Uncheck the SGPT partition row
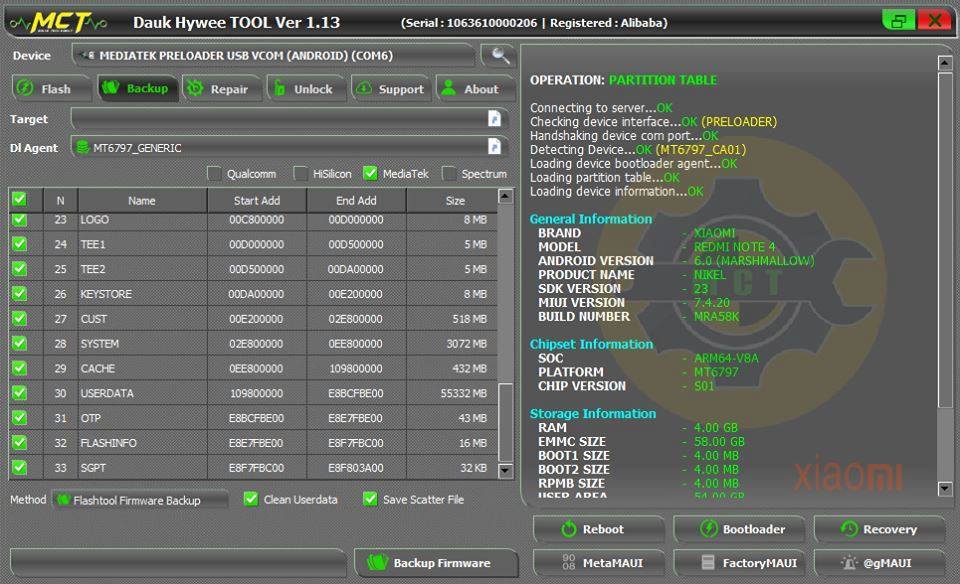 [19, 467]
